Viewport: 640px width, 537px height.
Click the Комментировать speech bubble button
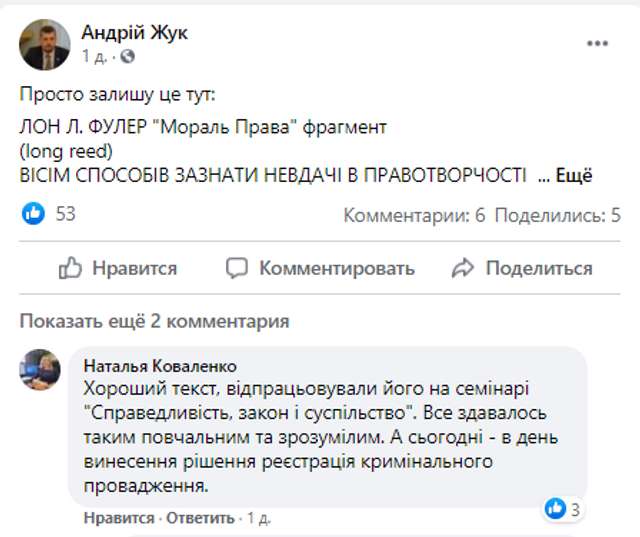point(320,268)
